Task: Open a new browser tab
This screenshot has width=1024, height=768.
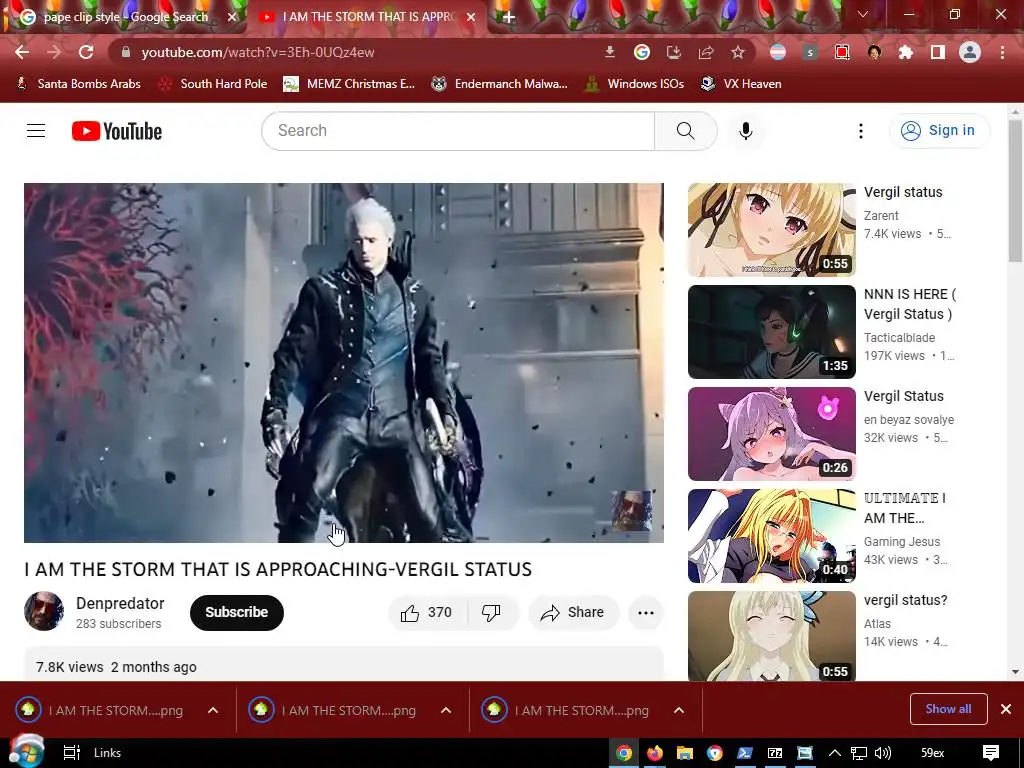Action: coord(509,18)
